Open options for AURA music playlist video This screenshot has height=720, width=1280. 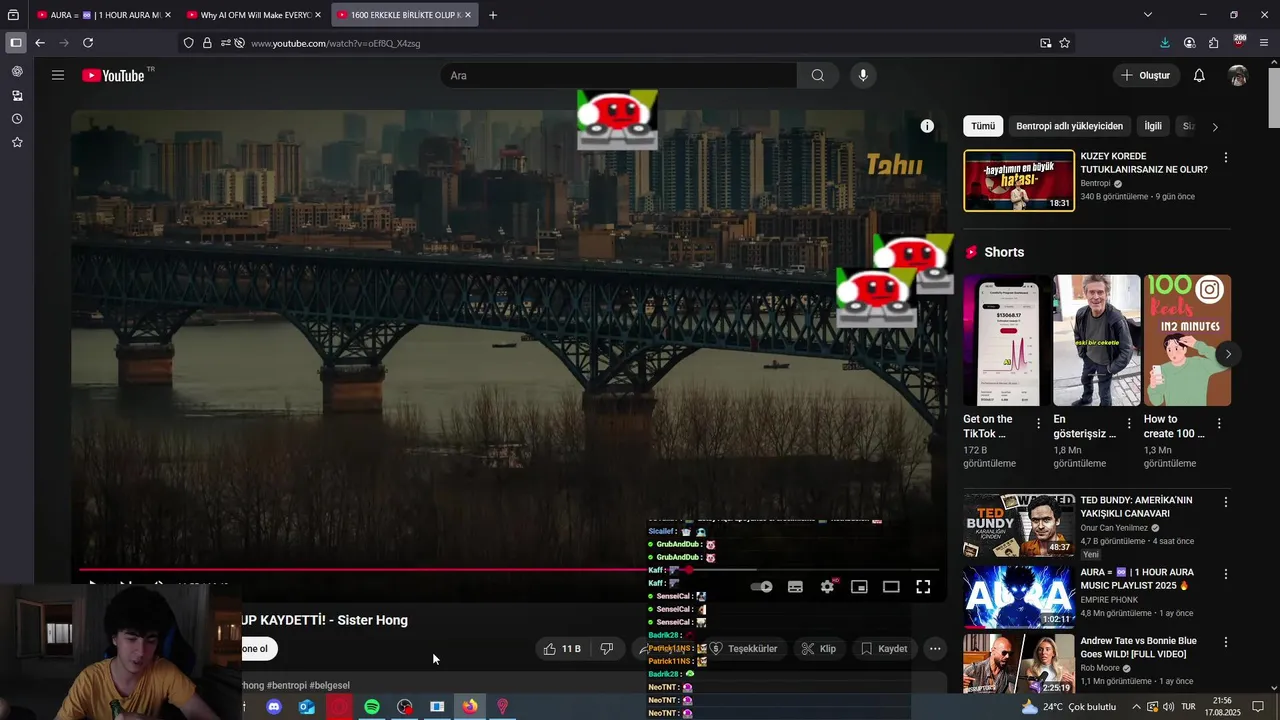point(1226,575)
